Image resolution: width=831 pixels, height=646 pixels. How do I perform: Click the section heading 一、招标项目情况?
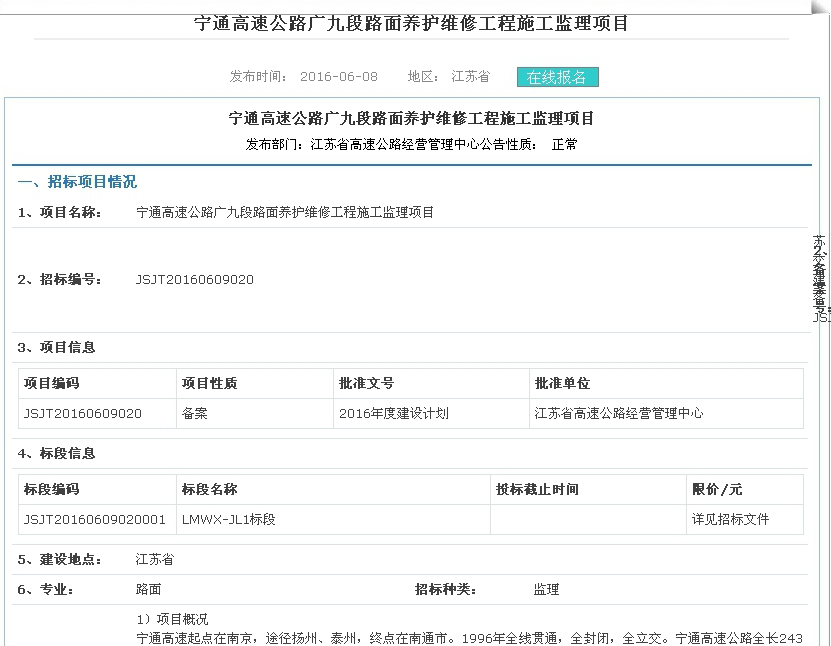click(77, 182)
